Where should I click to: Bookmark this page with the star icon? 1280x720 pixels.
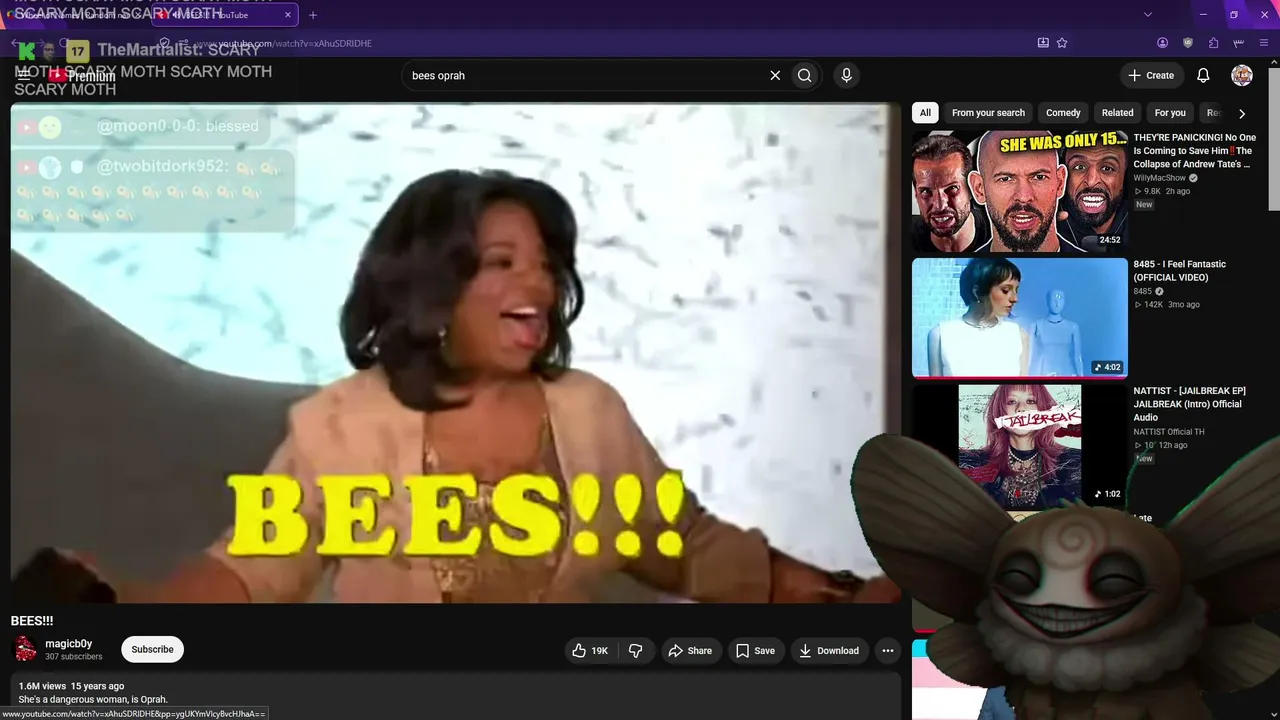coord(1062,43)
